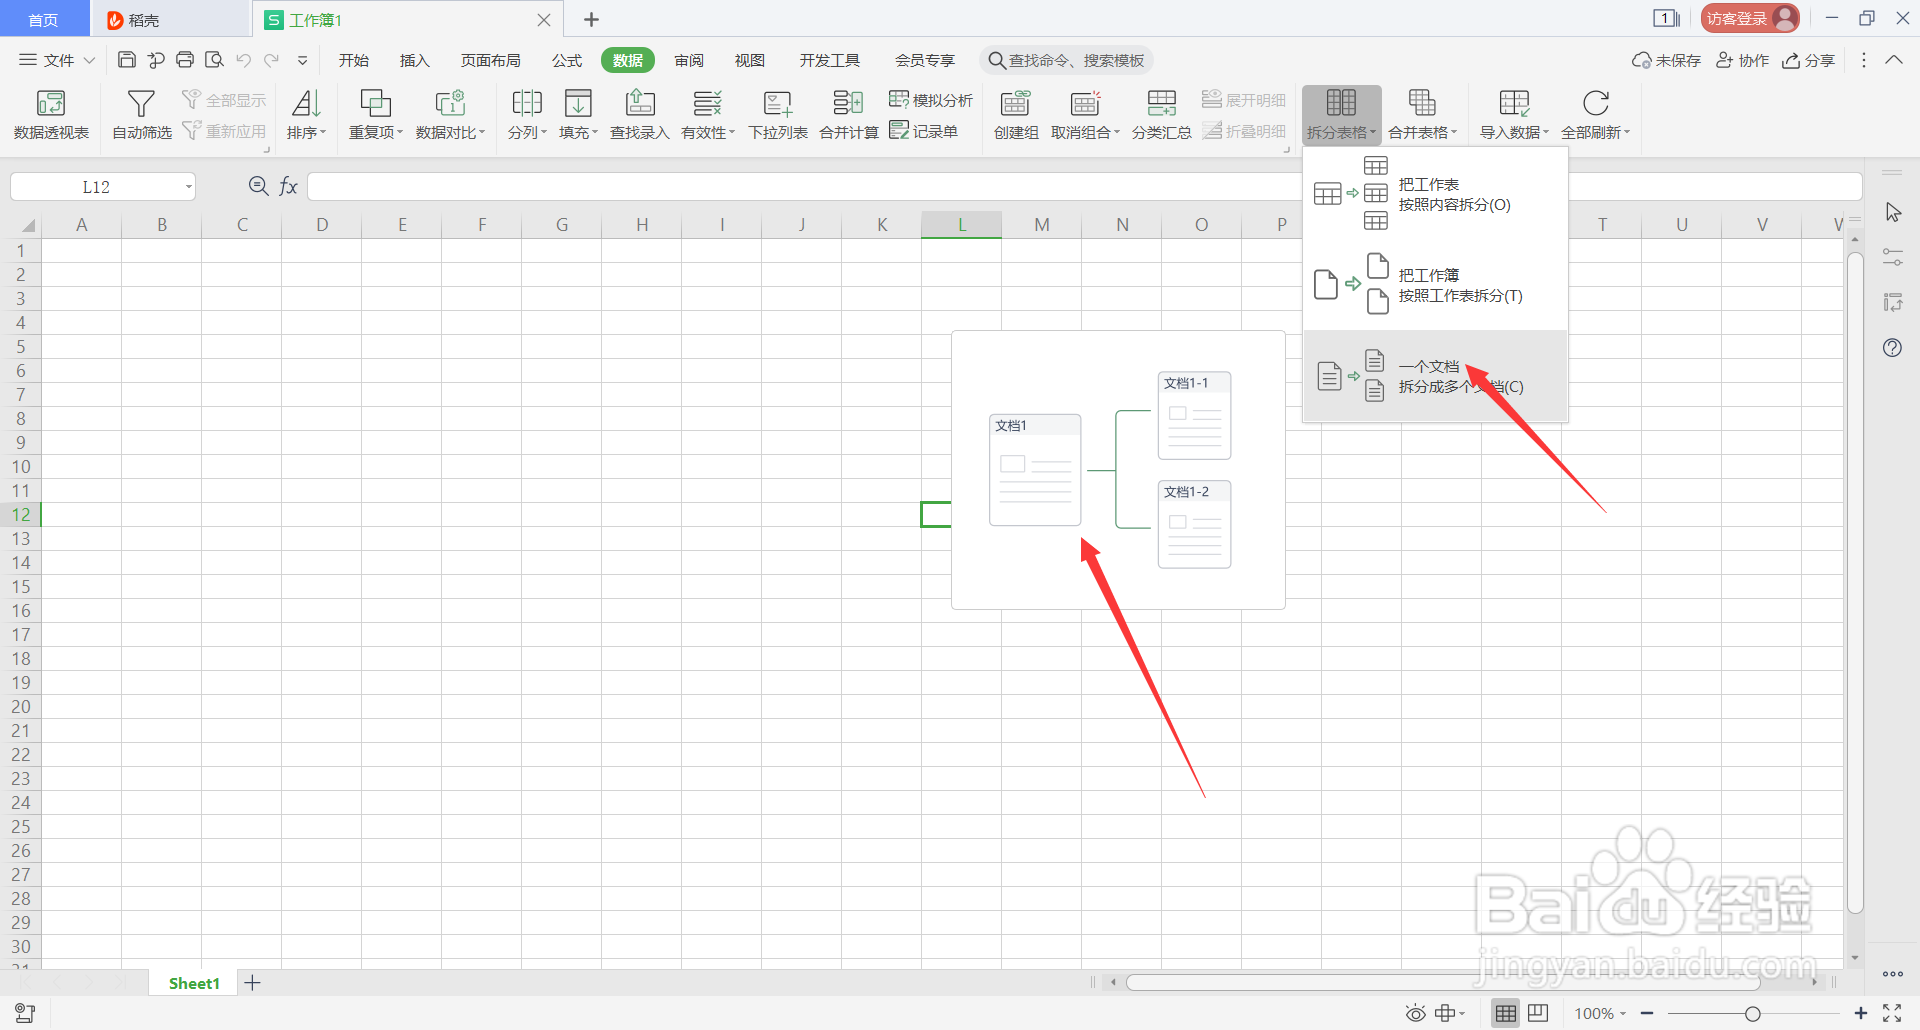Click the guest login (访客登录) button

coord(1750,18)
